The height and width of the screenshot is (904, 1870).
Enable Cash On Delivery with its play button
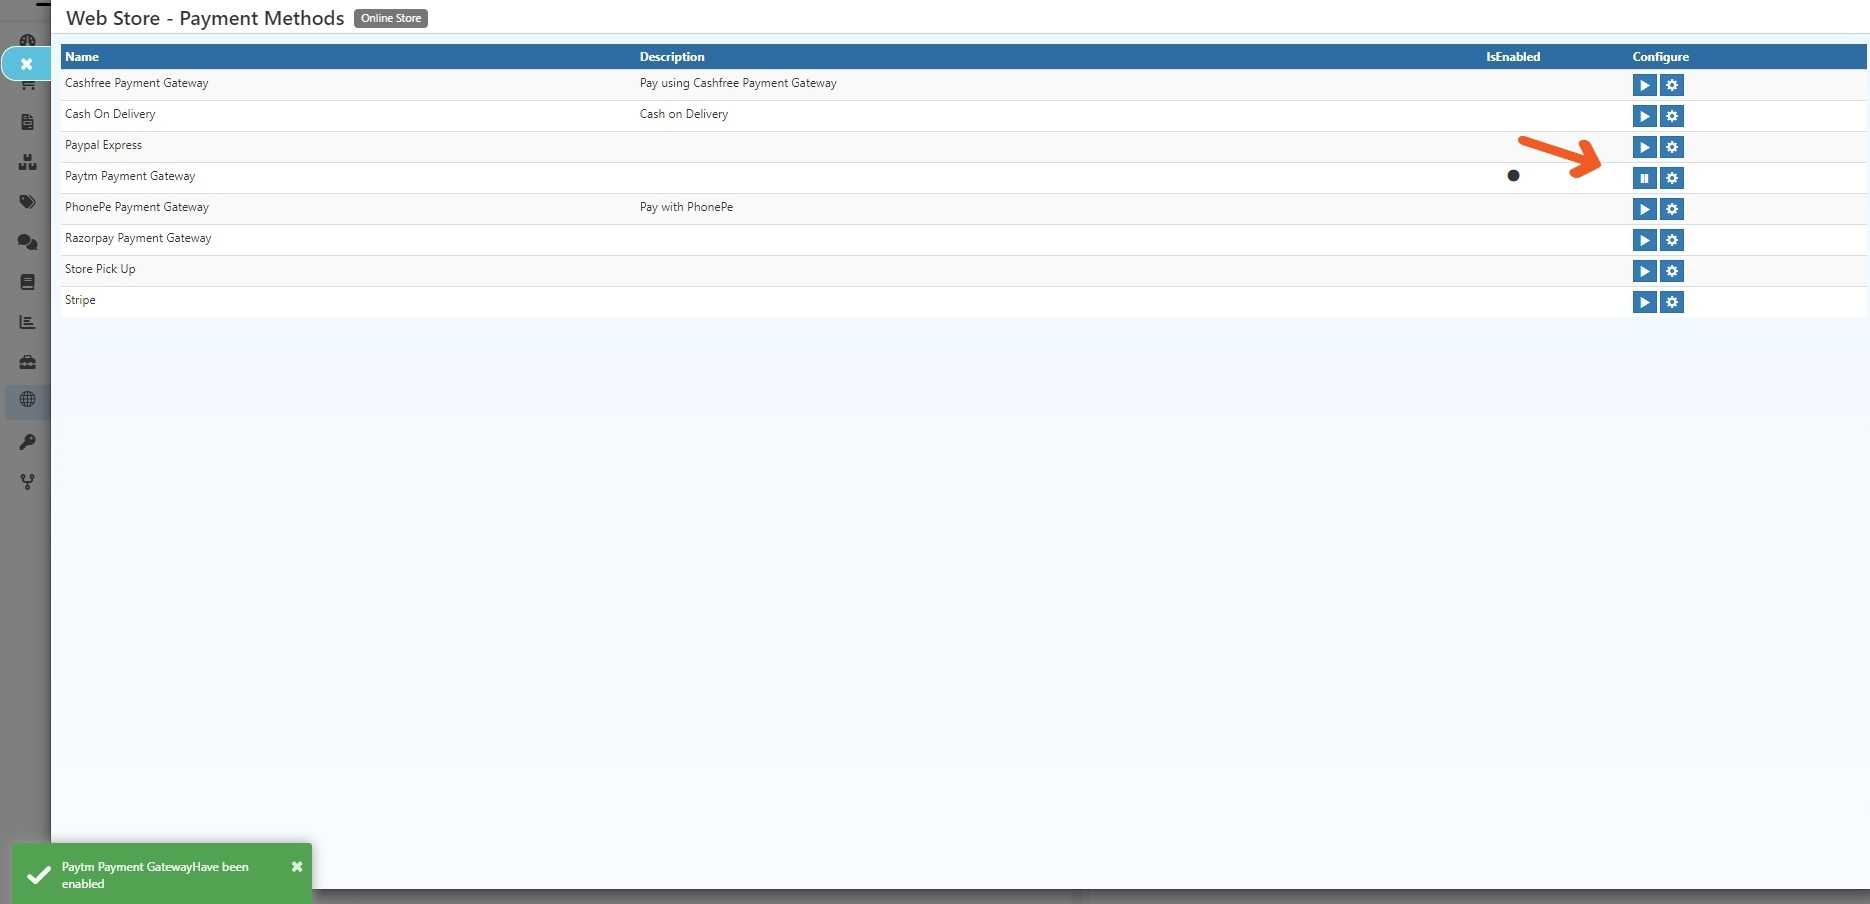click(1645, 116)
